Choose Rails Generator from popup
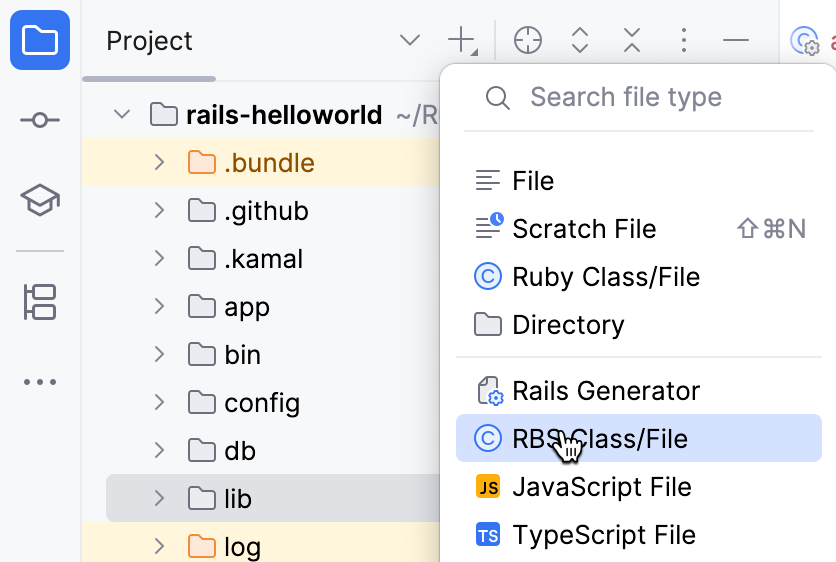 (605, 391)
